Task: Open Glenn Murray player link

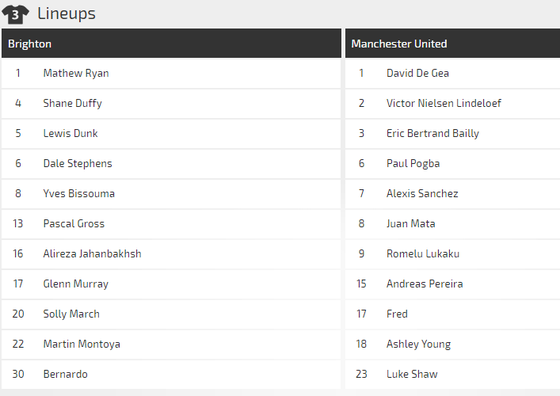Action: [75, 284]
